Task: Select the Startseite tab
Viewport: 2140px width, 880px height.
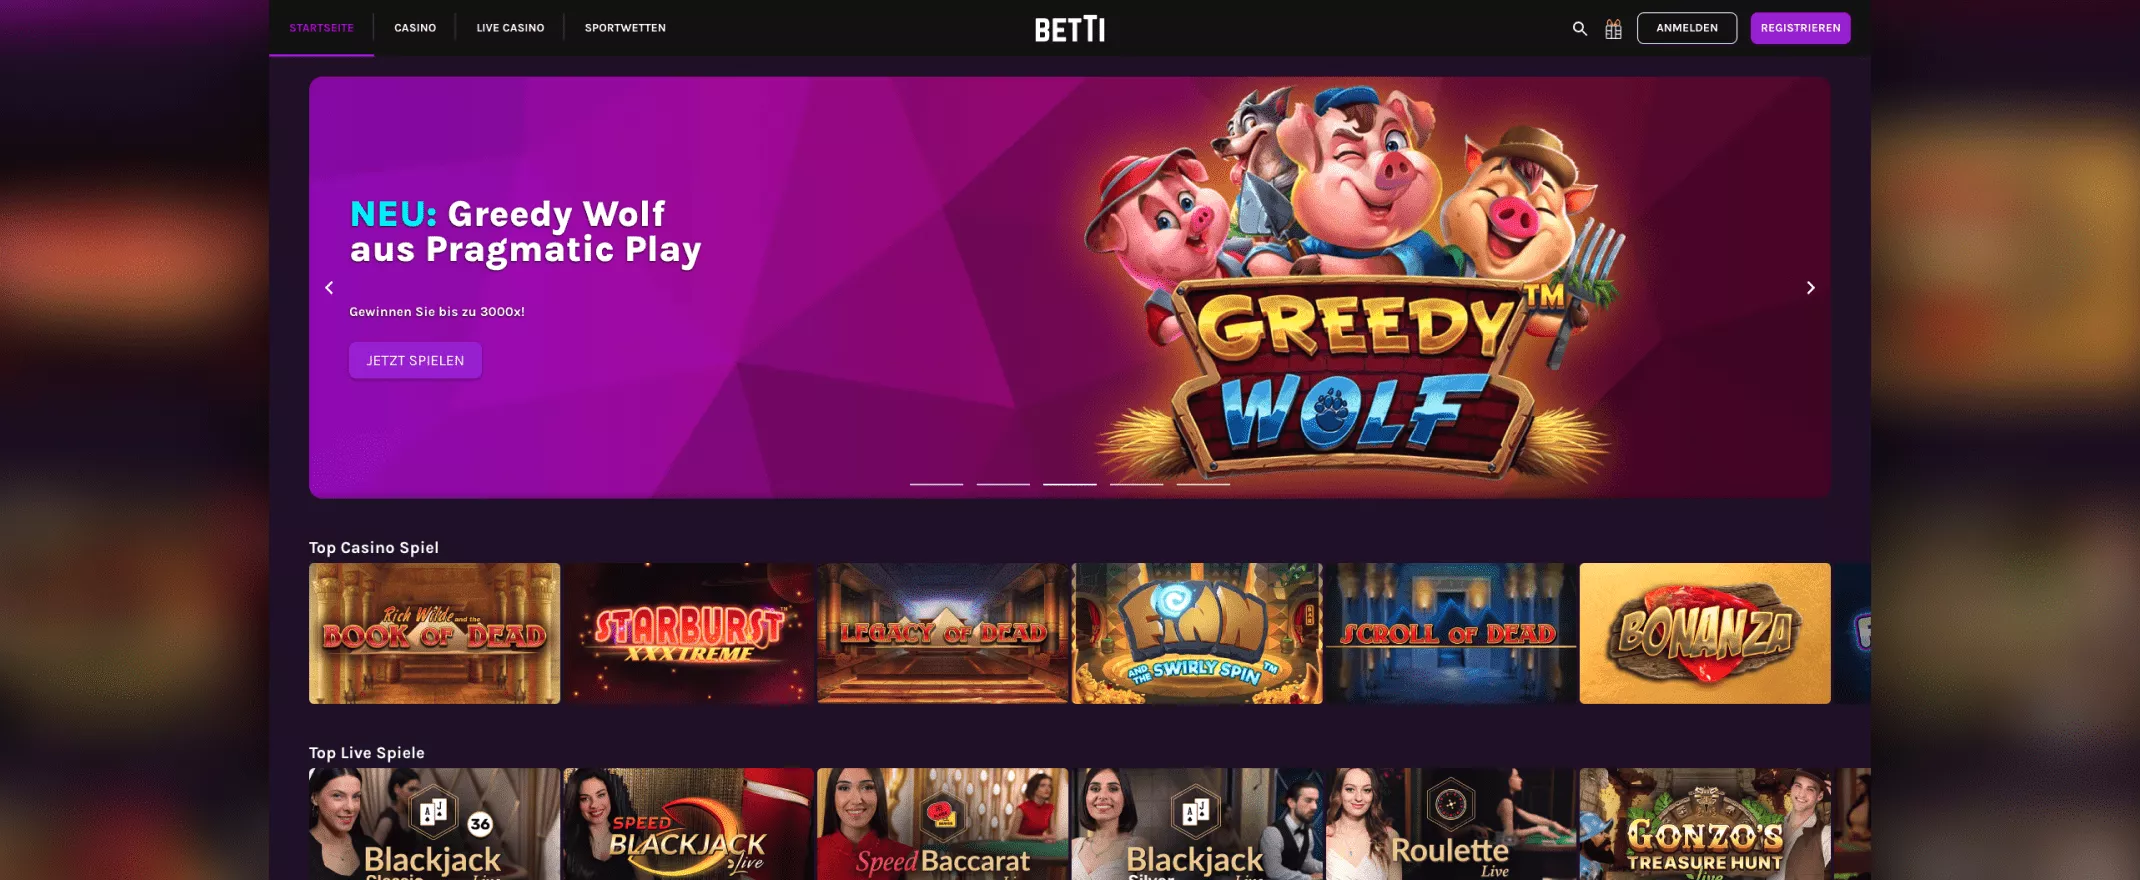Action: tap(321, 28)
